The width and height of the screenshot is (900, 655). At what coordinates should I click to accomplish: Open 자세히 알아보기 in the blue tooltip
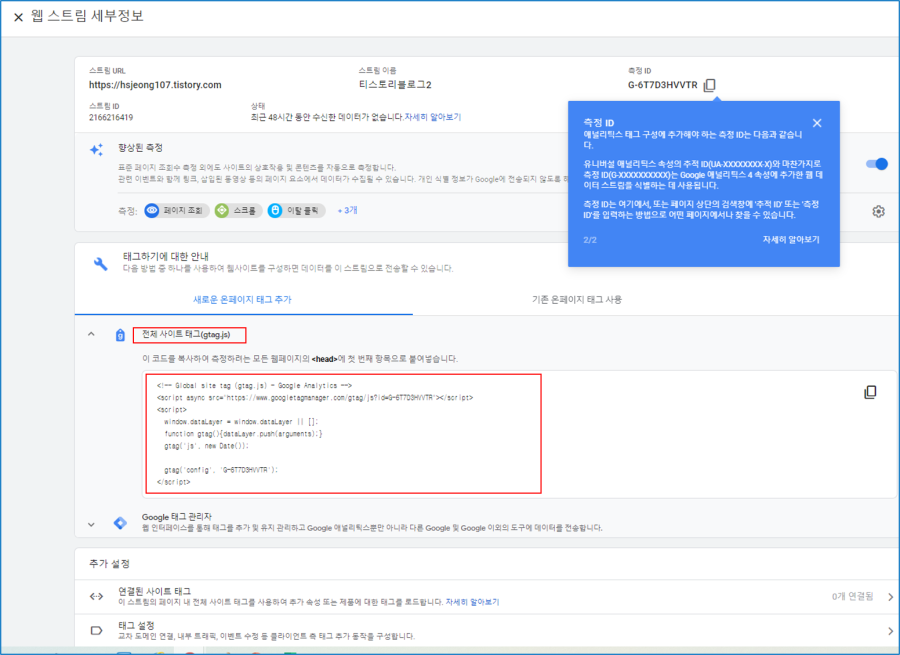(790, 239)
